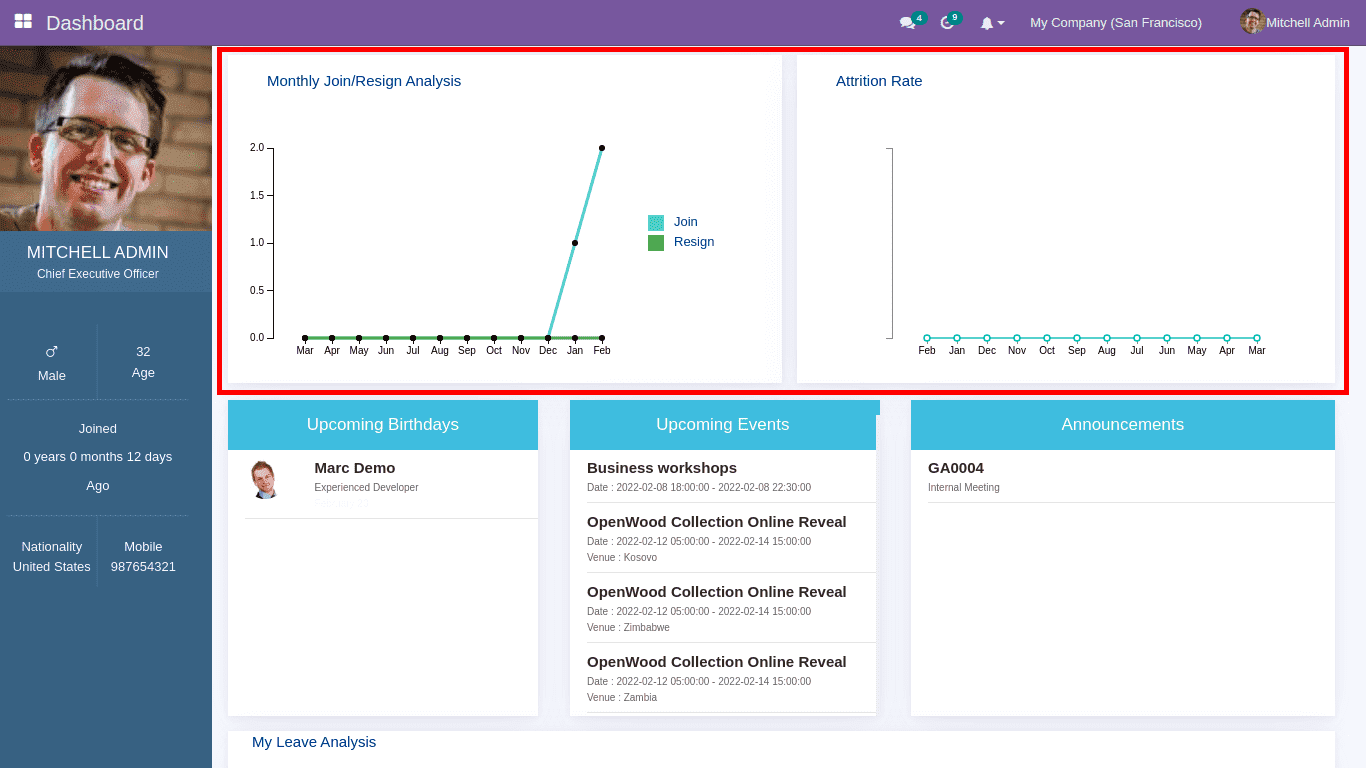Open the activities clock icon
The width and height of the screenshot is (1366, 768).
tap(947, 22)
